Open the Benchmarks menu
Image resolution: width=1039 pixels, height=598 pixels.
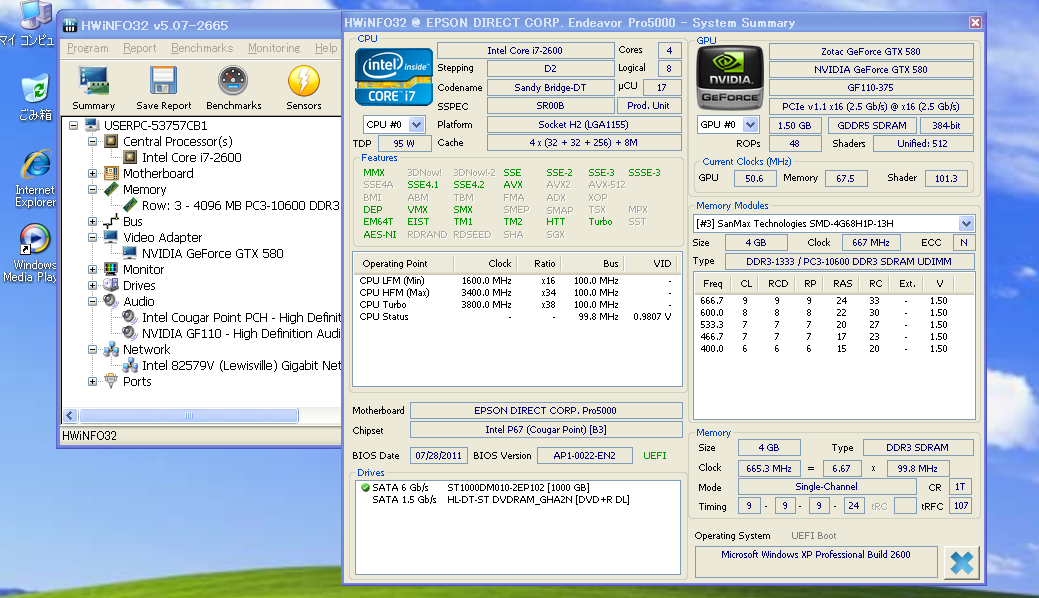pos(202,48)
